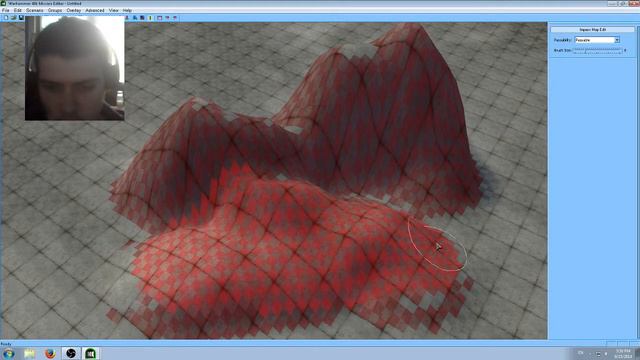The width and height of the screenshot is (640, 360).
Task: Switch to OBS in the taskbar
Action: pos(71,353)
